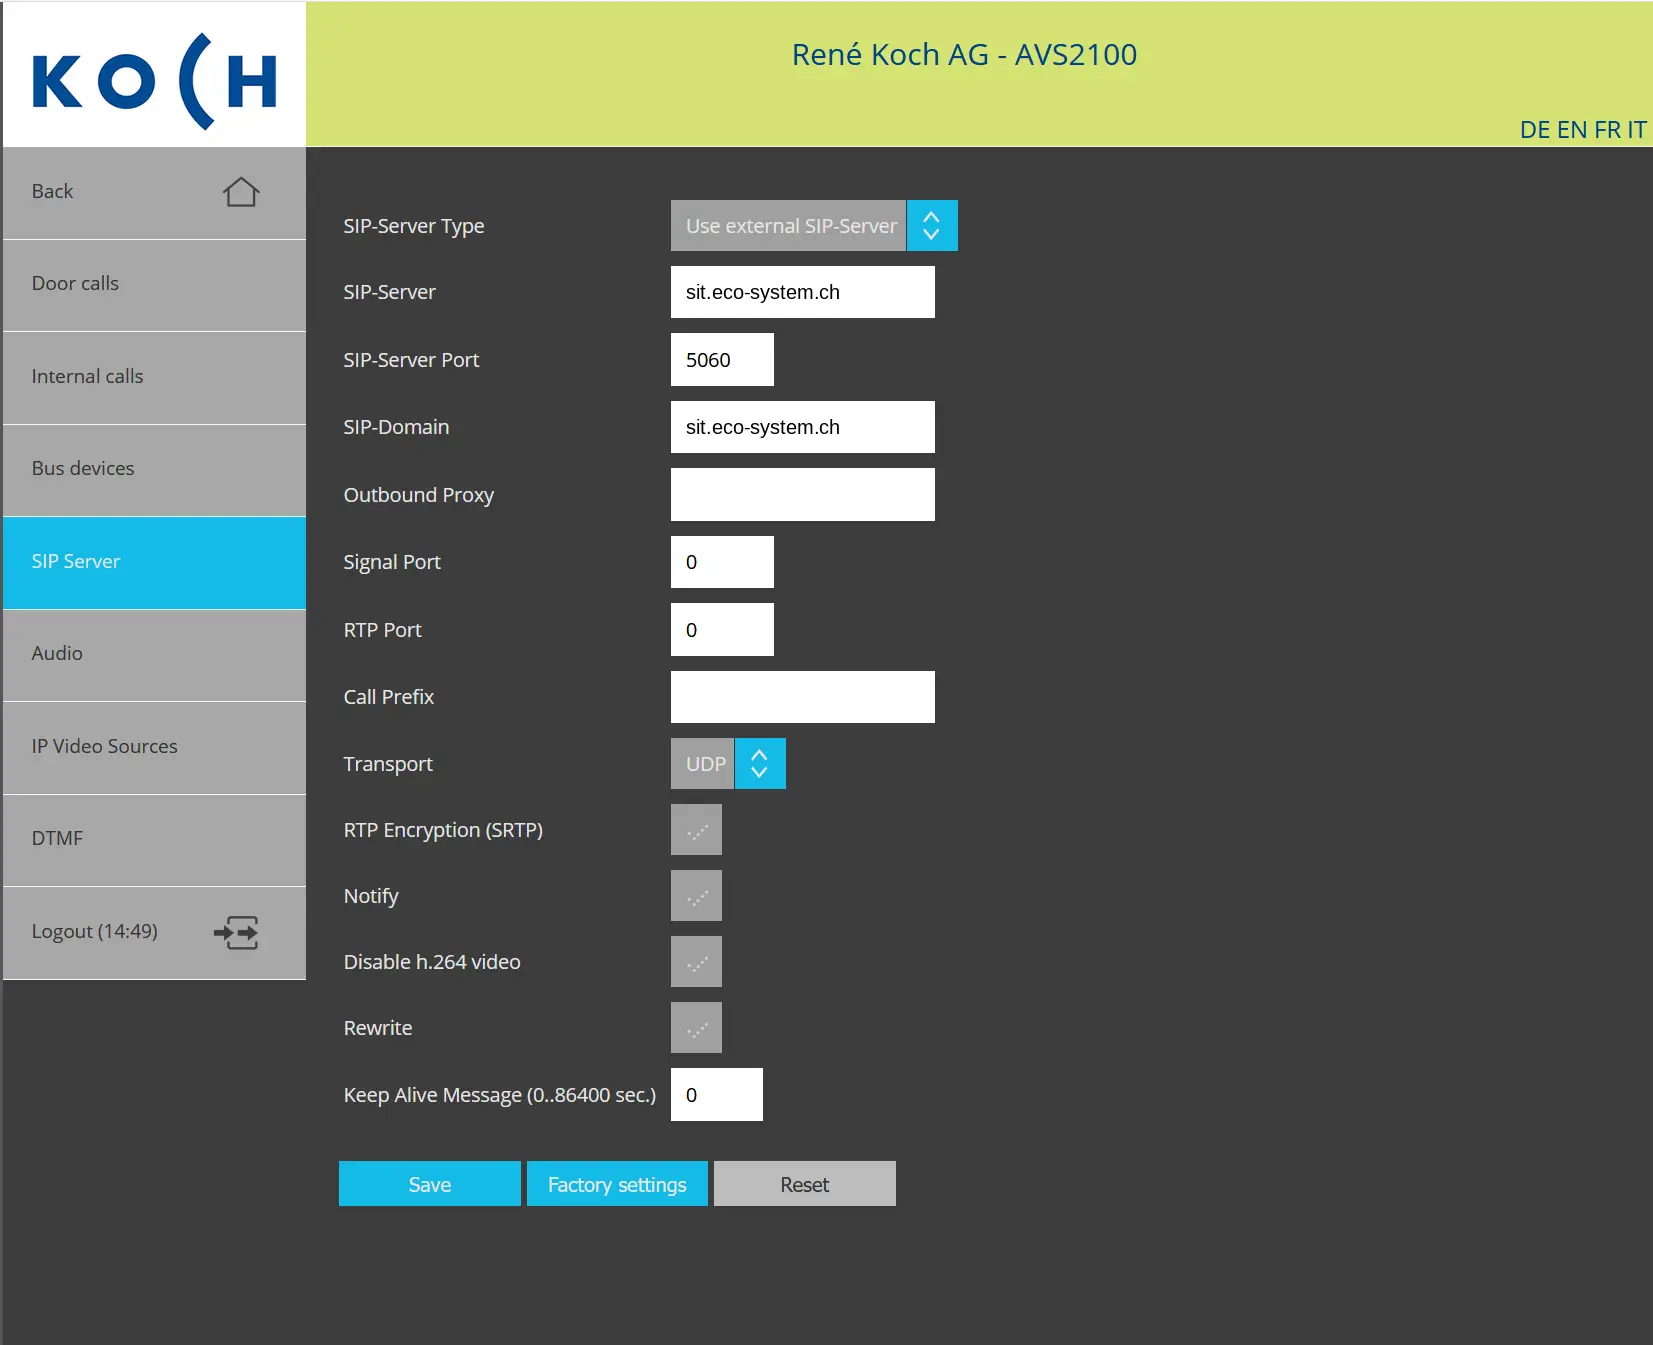Open the DTMF menu entry
Screen dimensions: 1653x1345
tap(155, 839)
